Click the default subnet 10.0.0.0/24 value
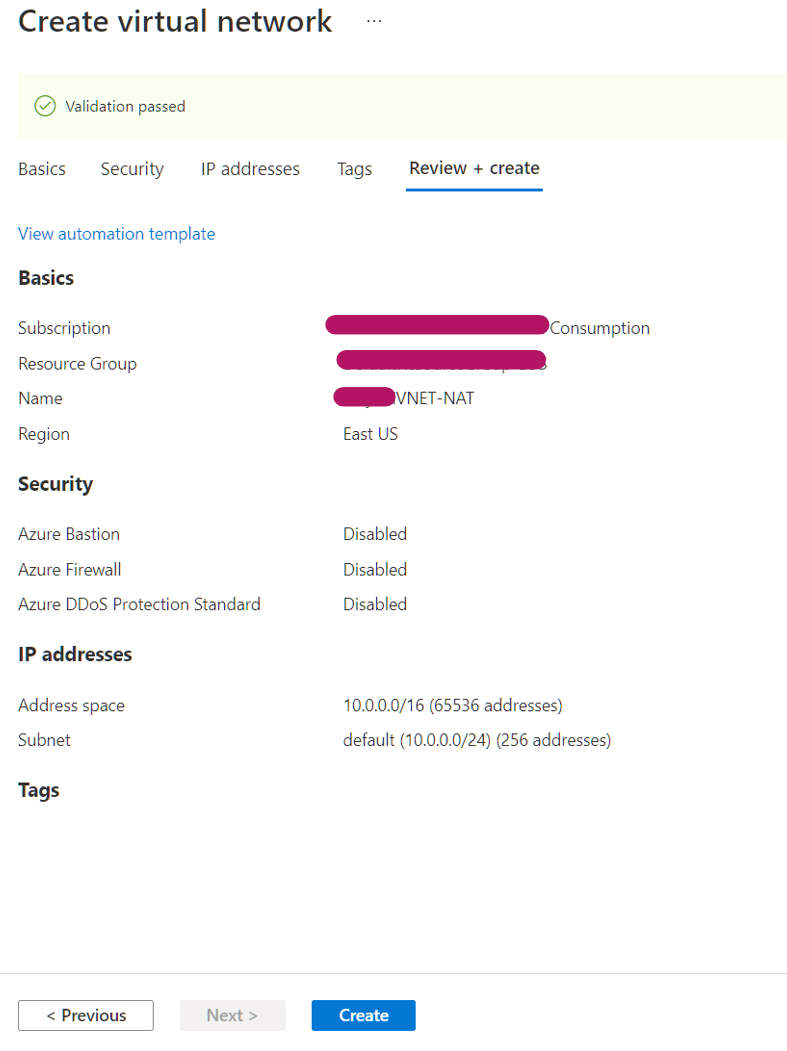The height and width of the screenshot is (1051, 787). [477, 740]
